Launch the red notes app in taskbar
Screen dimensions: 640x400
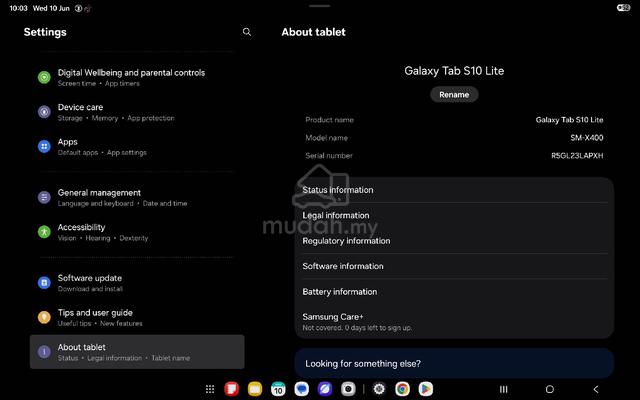coord(231,389)
